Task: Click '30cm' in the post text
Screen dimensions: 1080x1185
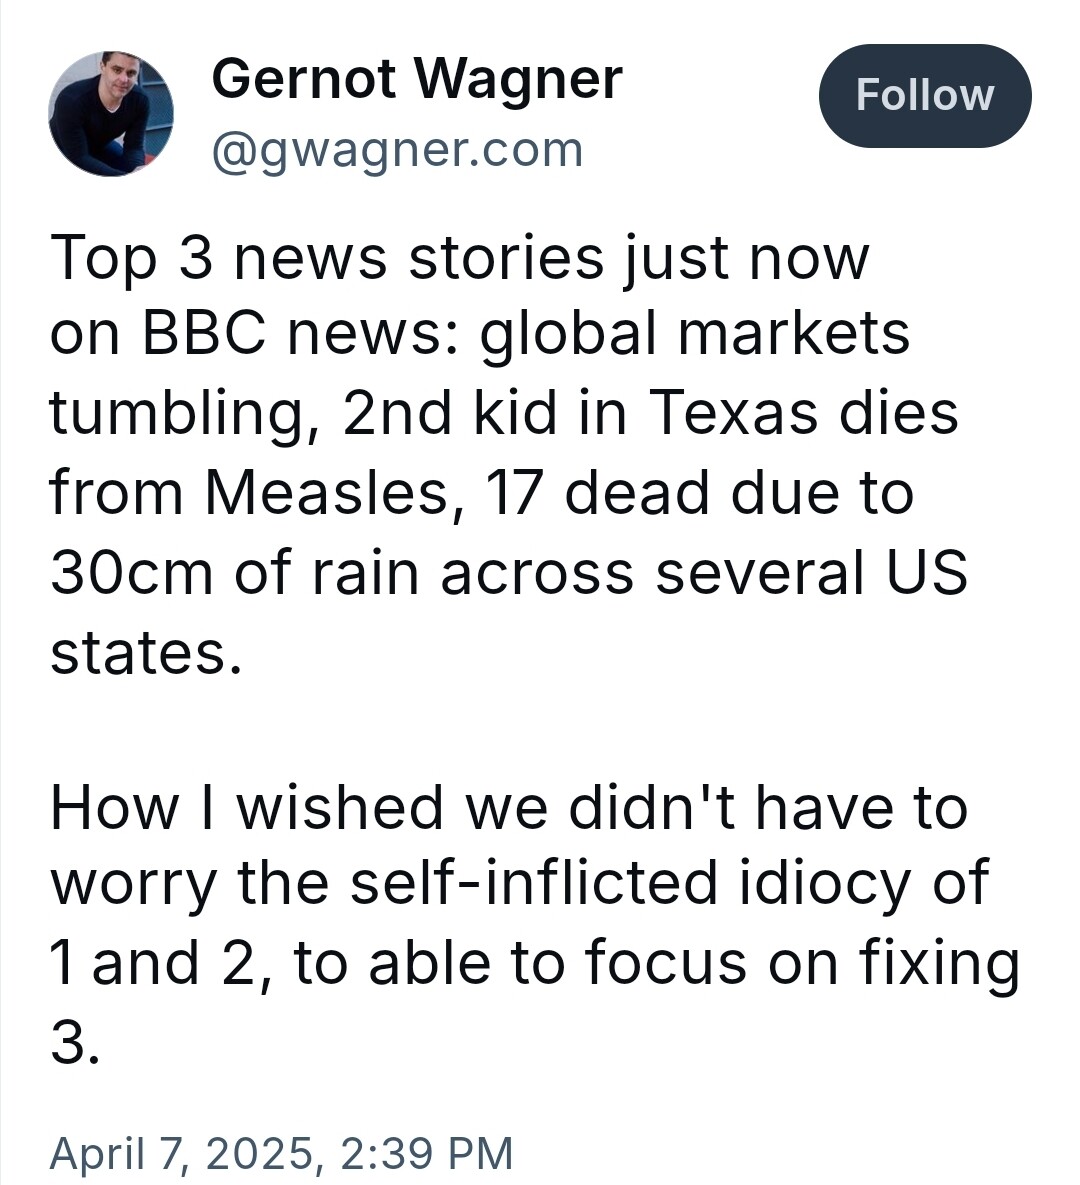Action: [x=132, y=571]
